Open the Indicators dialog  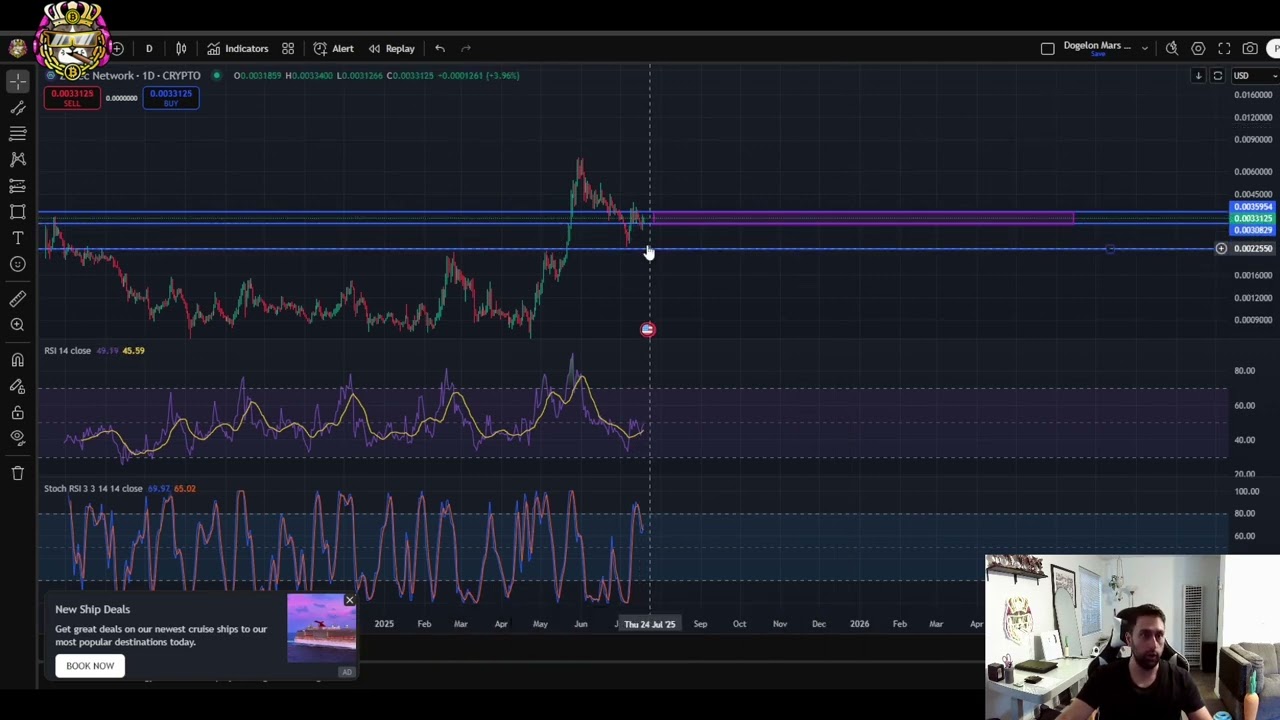tap(238, 48)
